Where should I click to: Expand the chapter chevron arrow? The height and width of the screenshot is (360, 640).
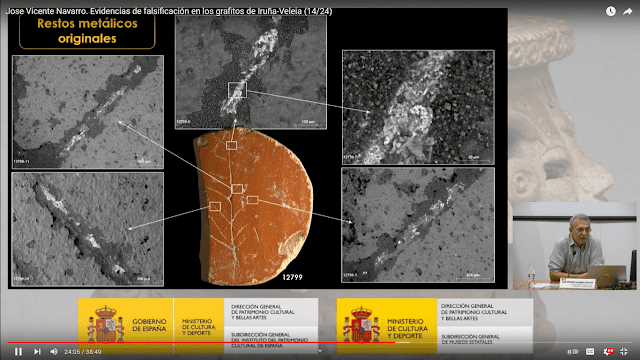tap(320, 351)
